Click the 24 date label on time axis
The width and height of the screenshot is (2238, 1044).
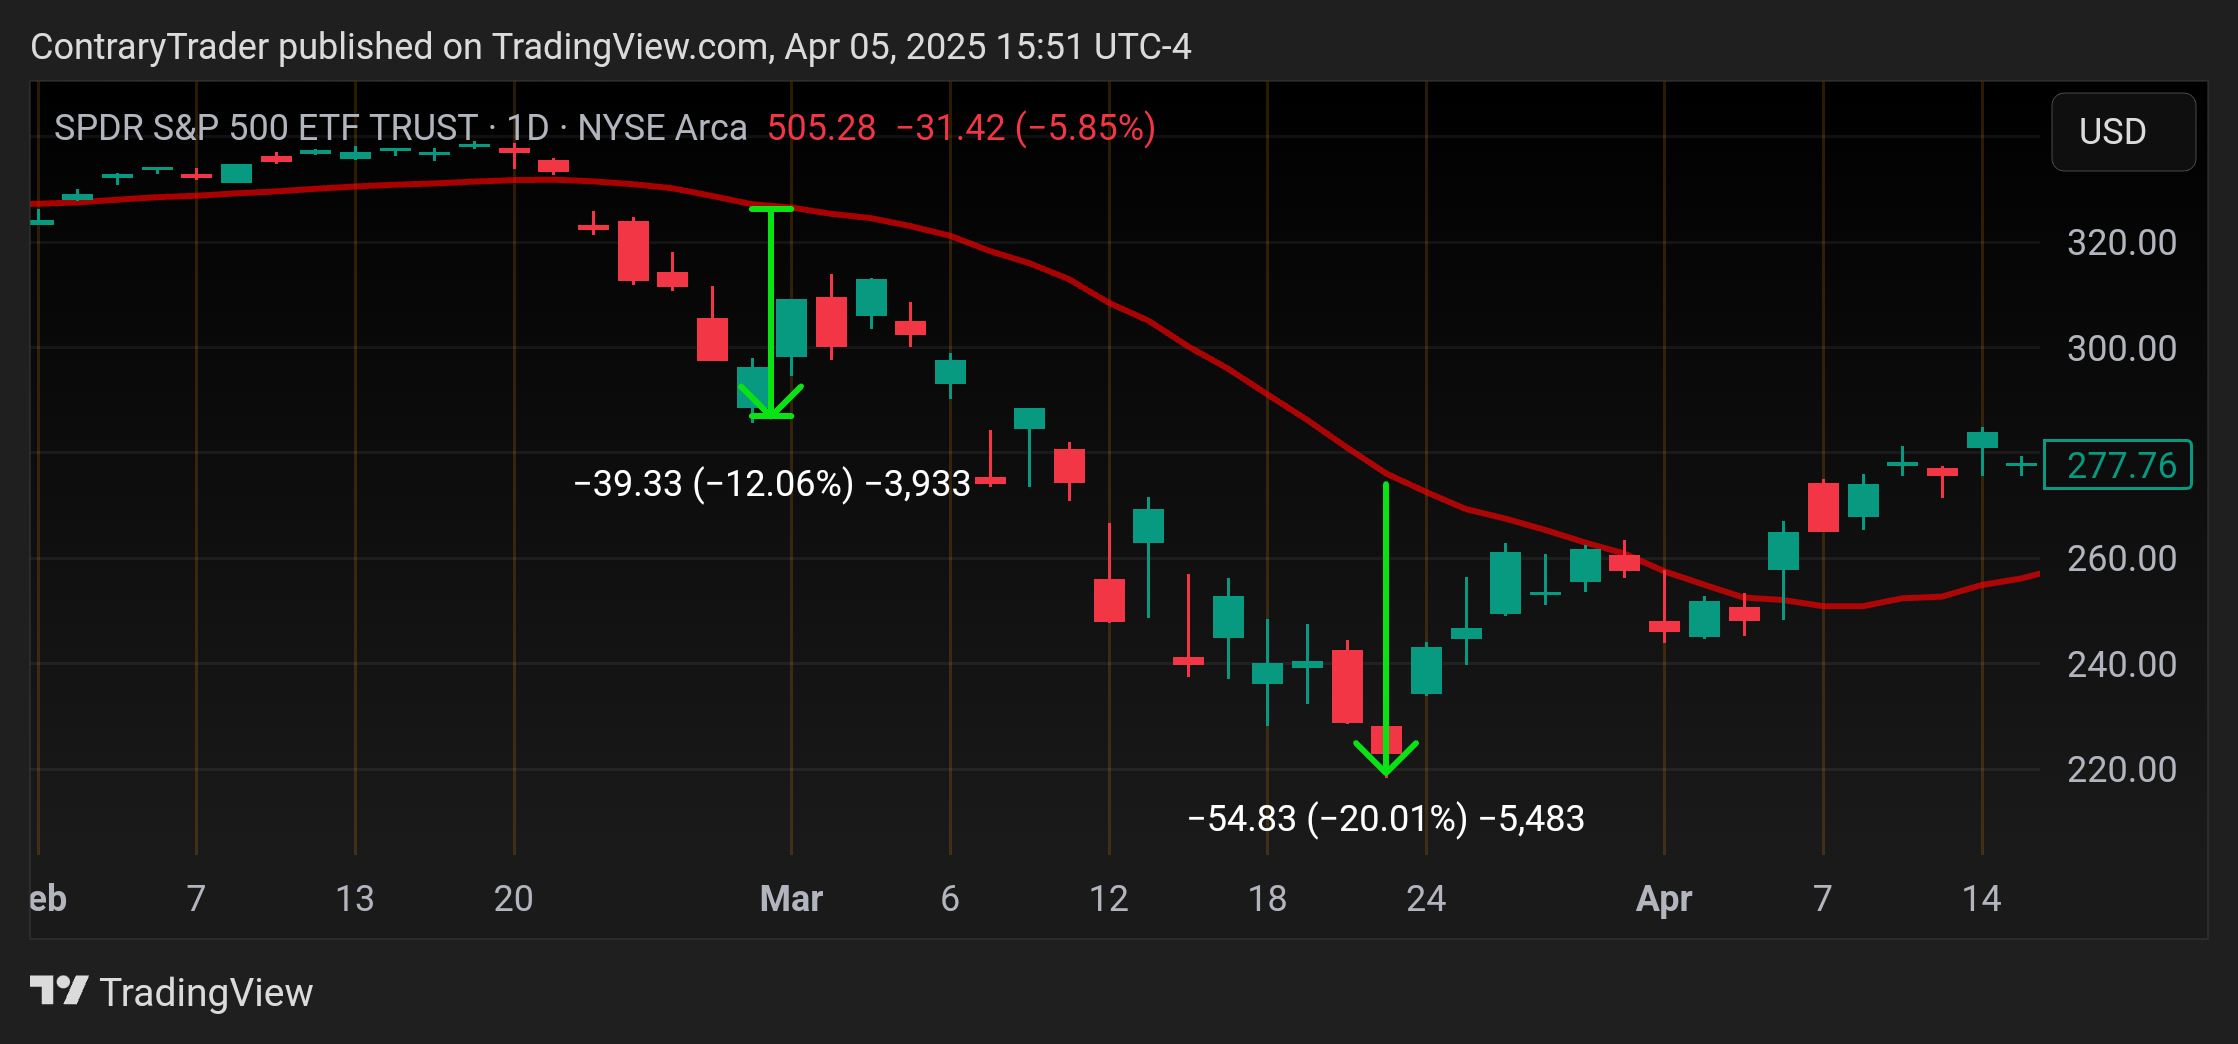click(x=1426, y=899)
